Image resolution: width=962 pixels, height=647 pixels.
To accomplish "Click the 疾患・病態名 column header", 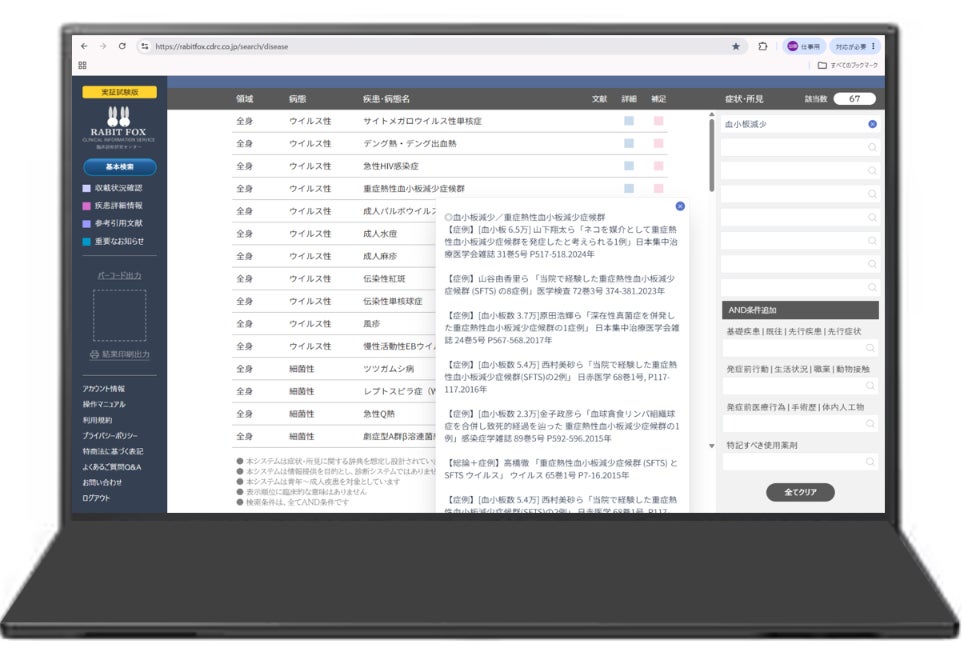I will [386, 99].
